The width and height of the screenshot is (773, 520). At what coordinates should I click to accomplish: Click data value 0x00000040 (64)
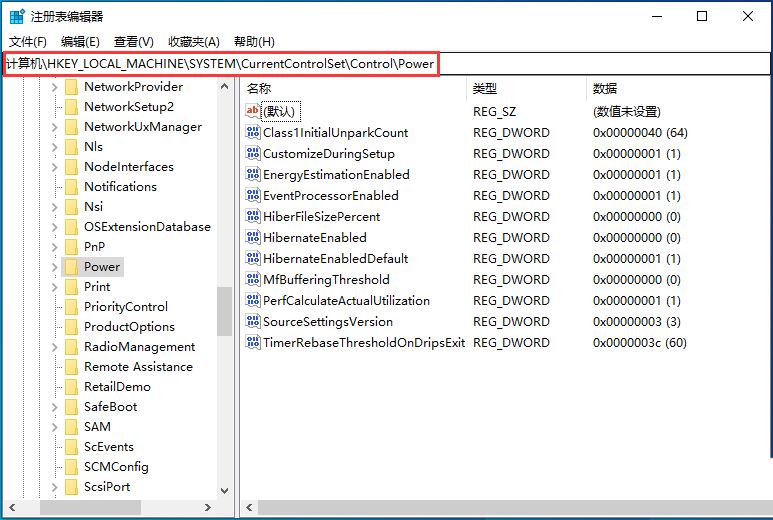coord(640,133)
